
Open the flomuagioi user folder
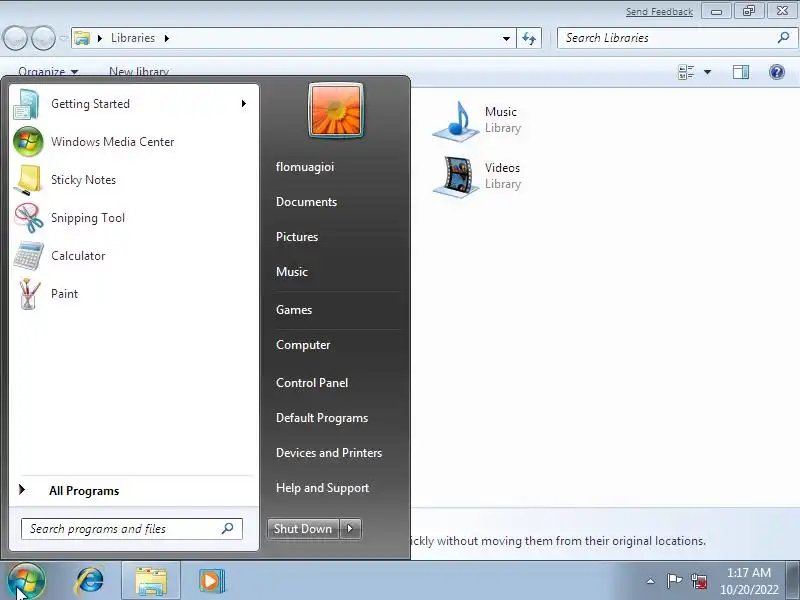tap(305, 167)
